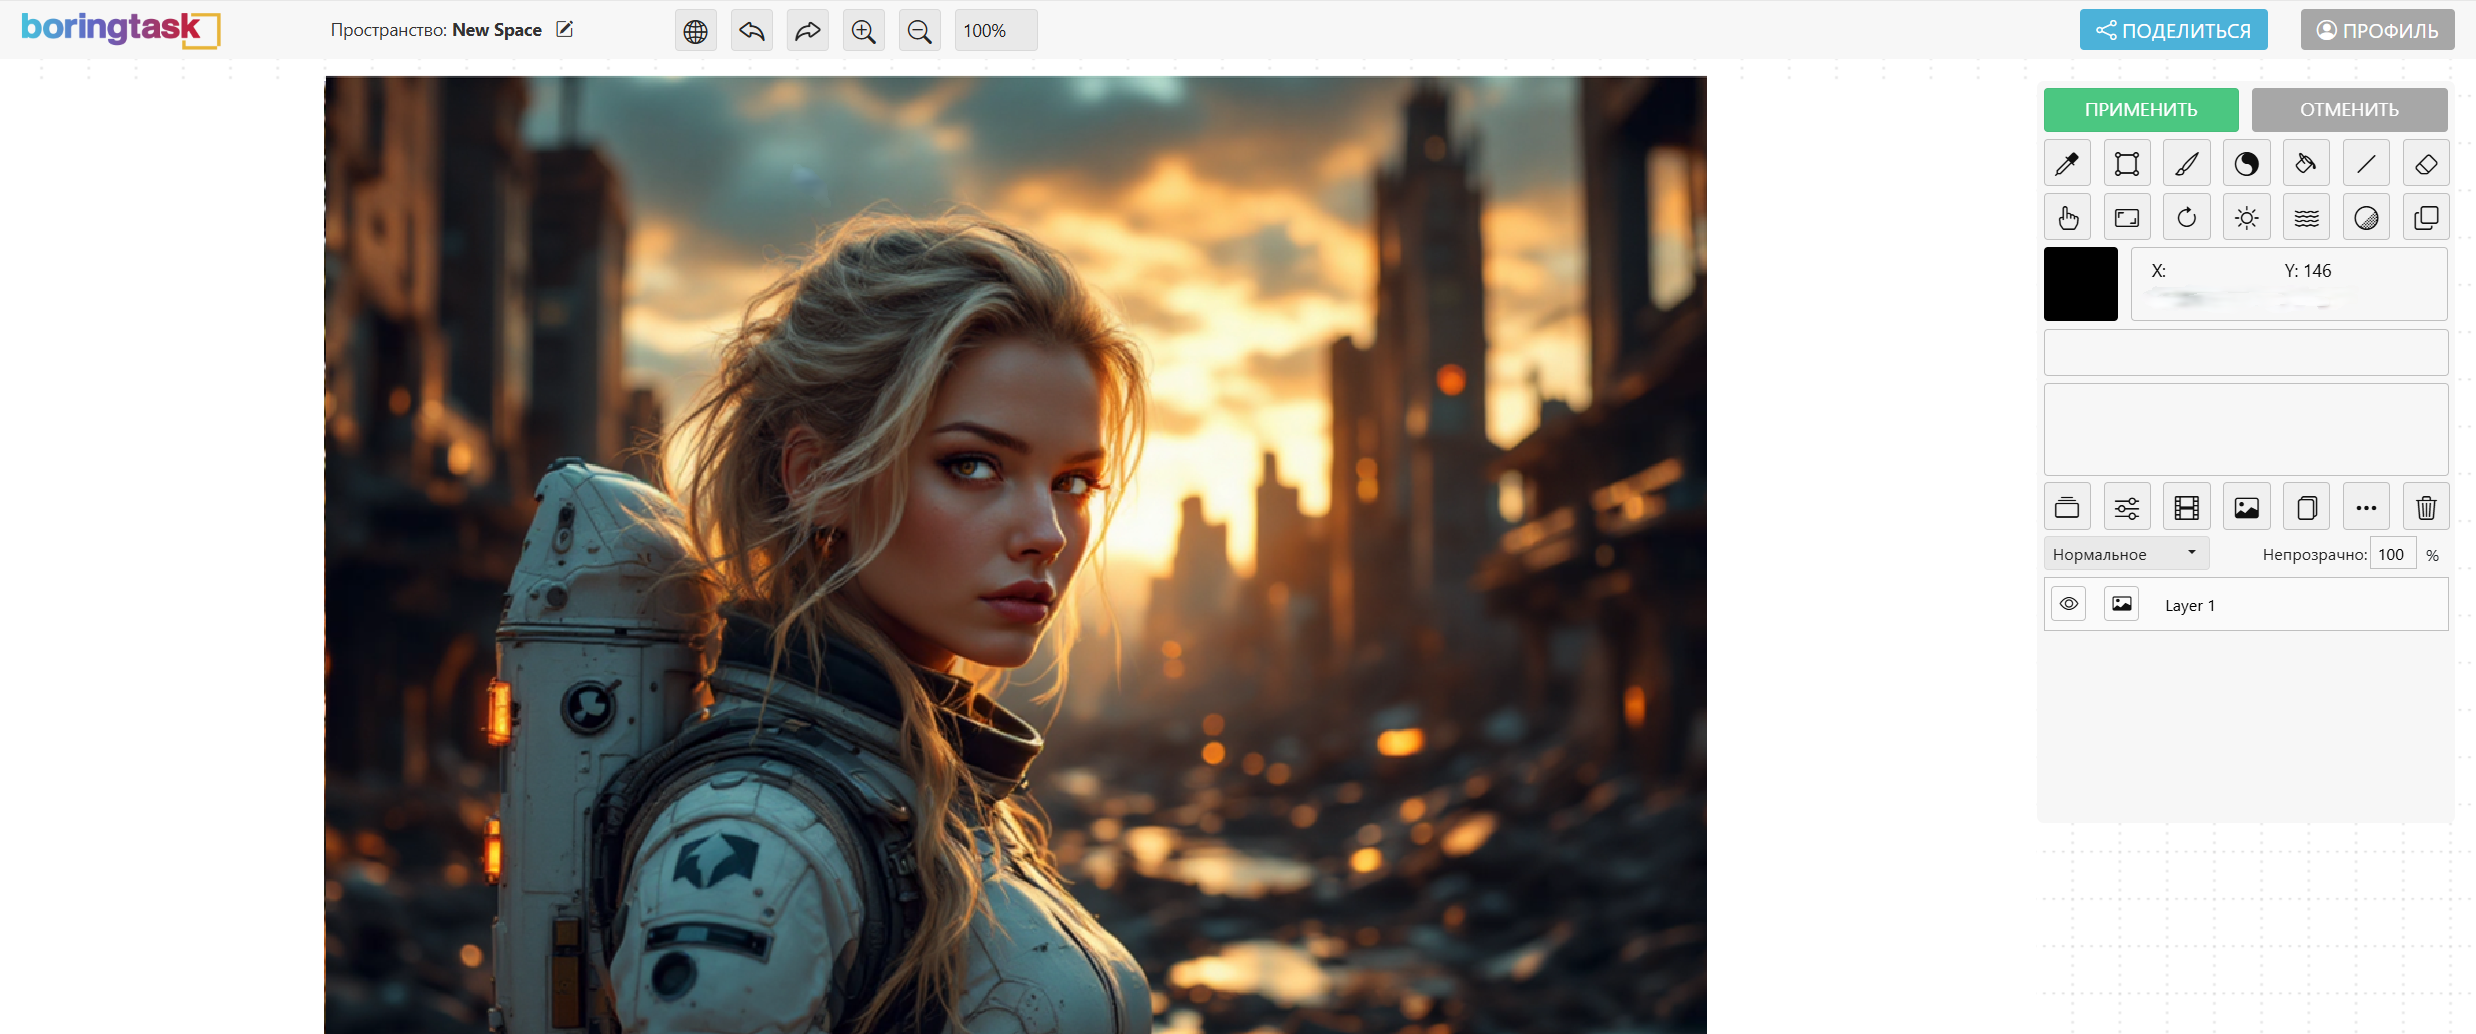Viewport: 2476px width, 1034px height.
Task: Choose the paint bucket fill tool
Action: (x=2306, y=164)
